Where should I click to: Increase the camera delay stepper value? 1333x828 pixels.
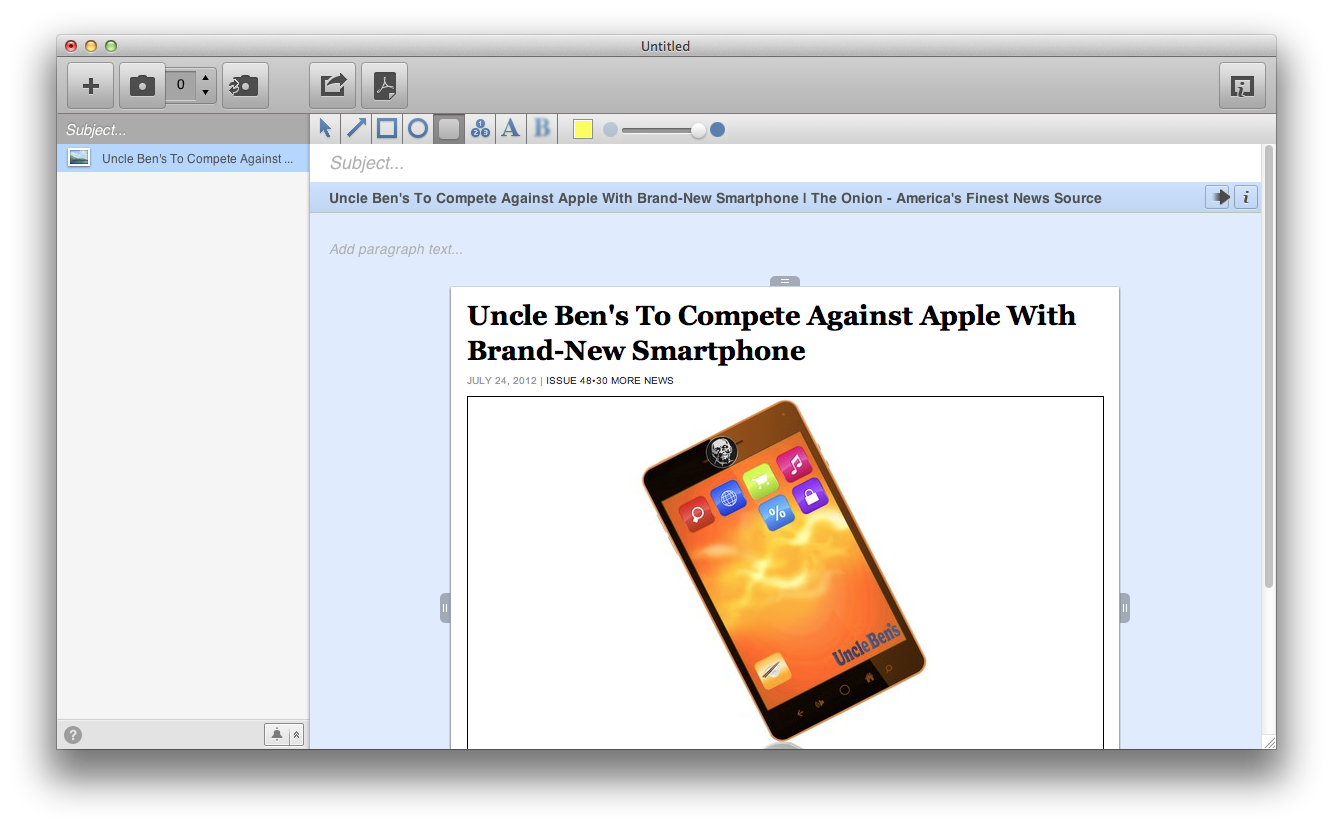pos(205,77)
